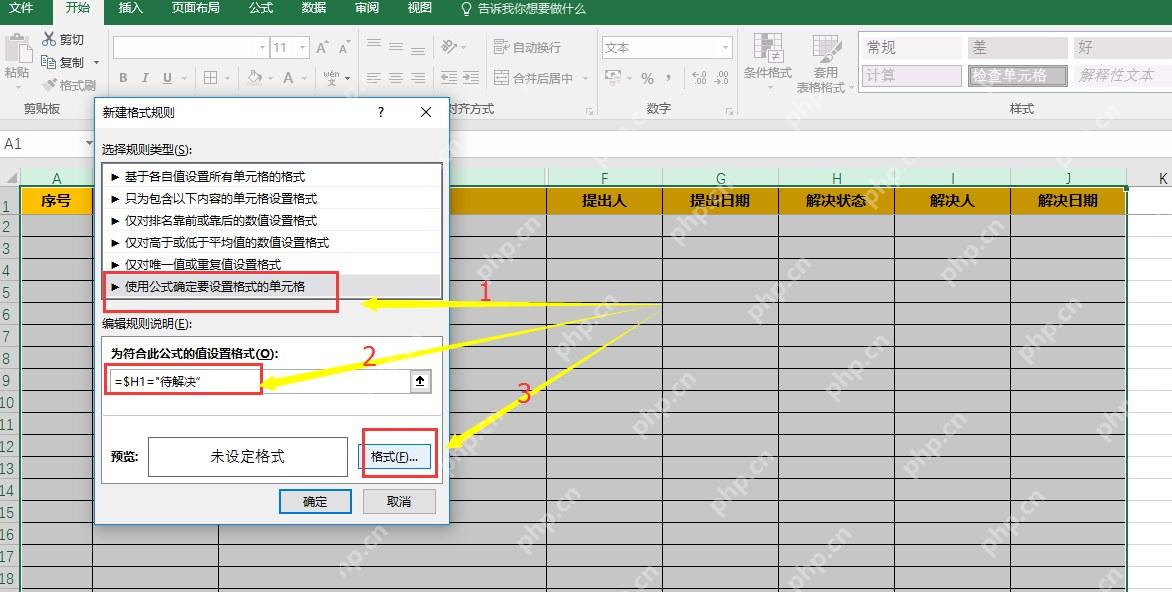Click the Center text icon
Image resolution: width=1172 pixels, height=592 pixels.
point(396,78)
